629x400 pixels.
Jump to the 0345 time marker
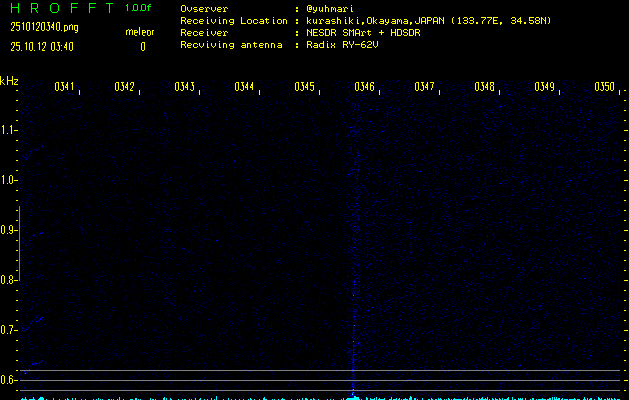(x=304, y=88)
